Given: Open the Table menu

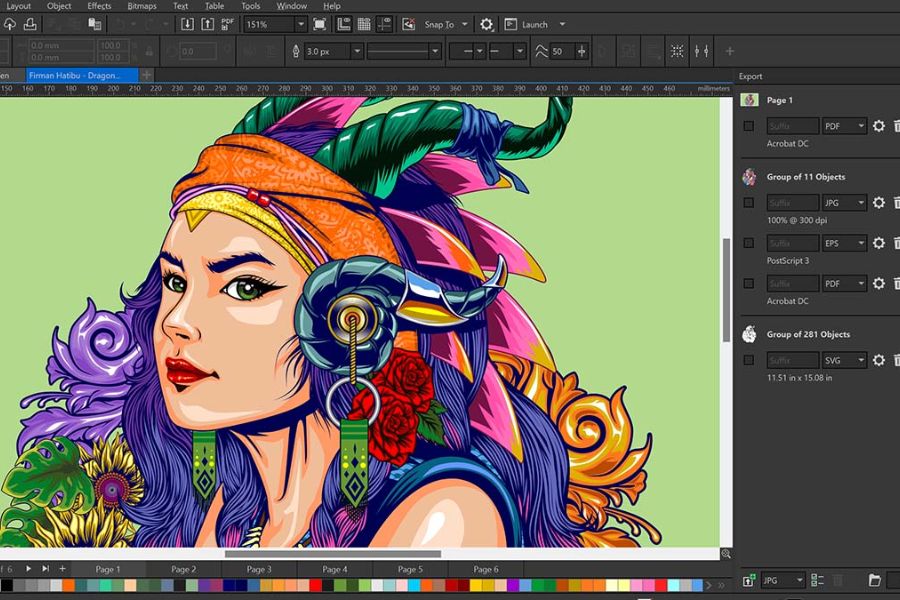Looking at the screenshot, I should click(215, 6).
